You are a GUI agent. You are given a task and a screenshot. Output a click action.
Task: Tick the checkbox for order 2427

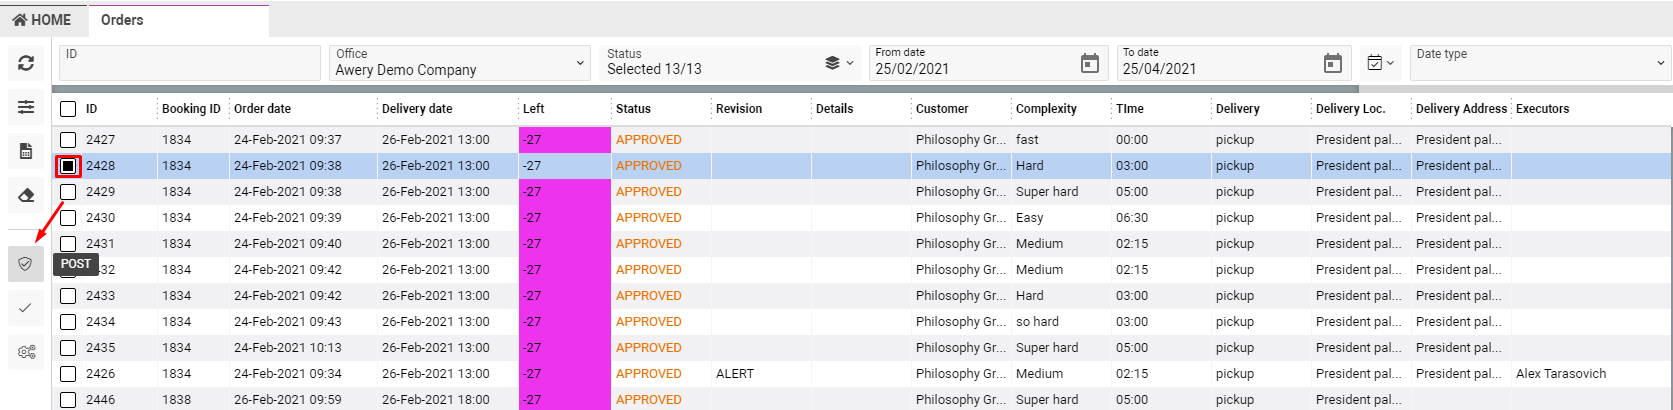68,140
